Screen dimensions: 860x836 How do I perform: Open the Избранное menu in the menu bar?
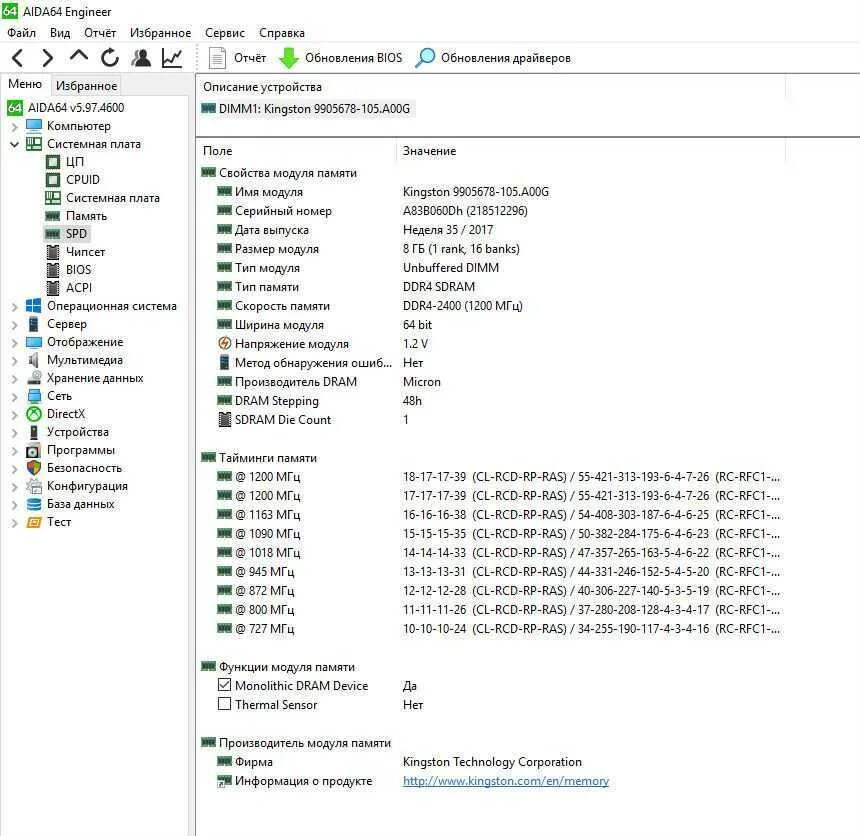(160, 33)
